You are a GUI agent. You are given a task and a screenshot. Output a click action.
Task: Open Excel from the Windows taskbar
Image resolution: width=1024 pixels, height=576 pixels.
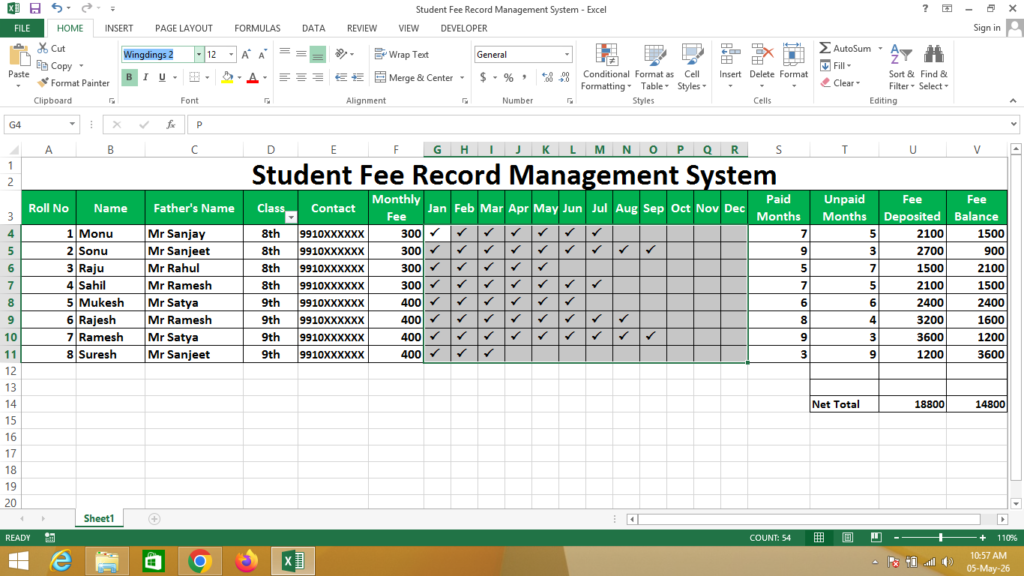(x=293, y=561)
